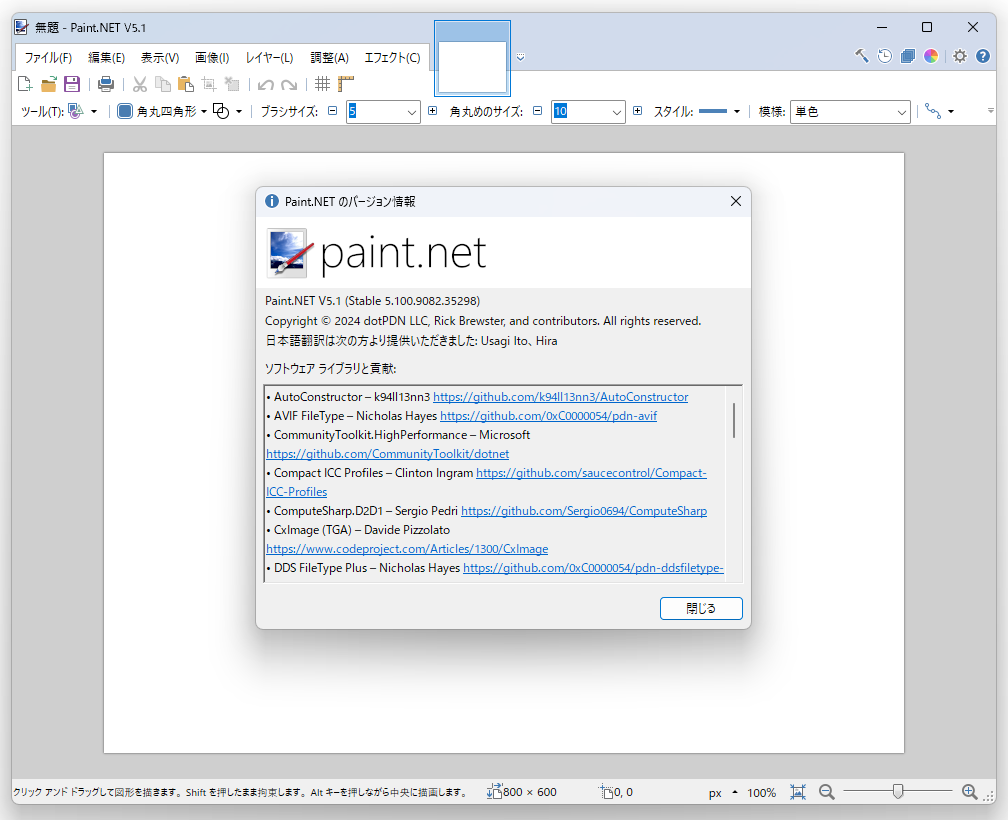Open the Colors wheel icon in the title bar
Viewport: 1008px width, 820px height.
click(x=931, y=56)
